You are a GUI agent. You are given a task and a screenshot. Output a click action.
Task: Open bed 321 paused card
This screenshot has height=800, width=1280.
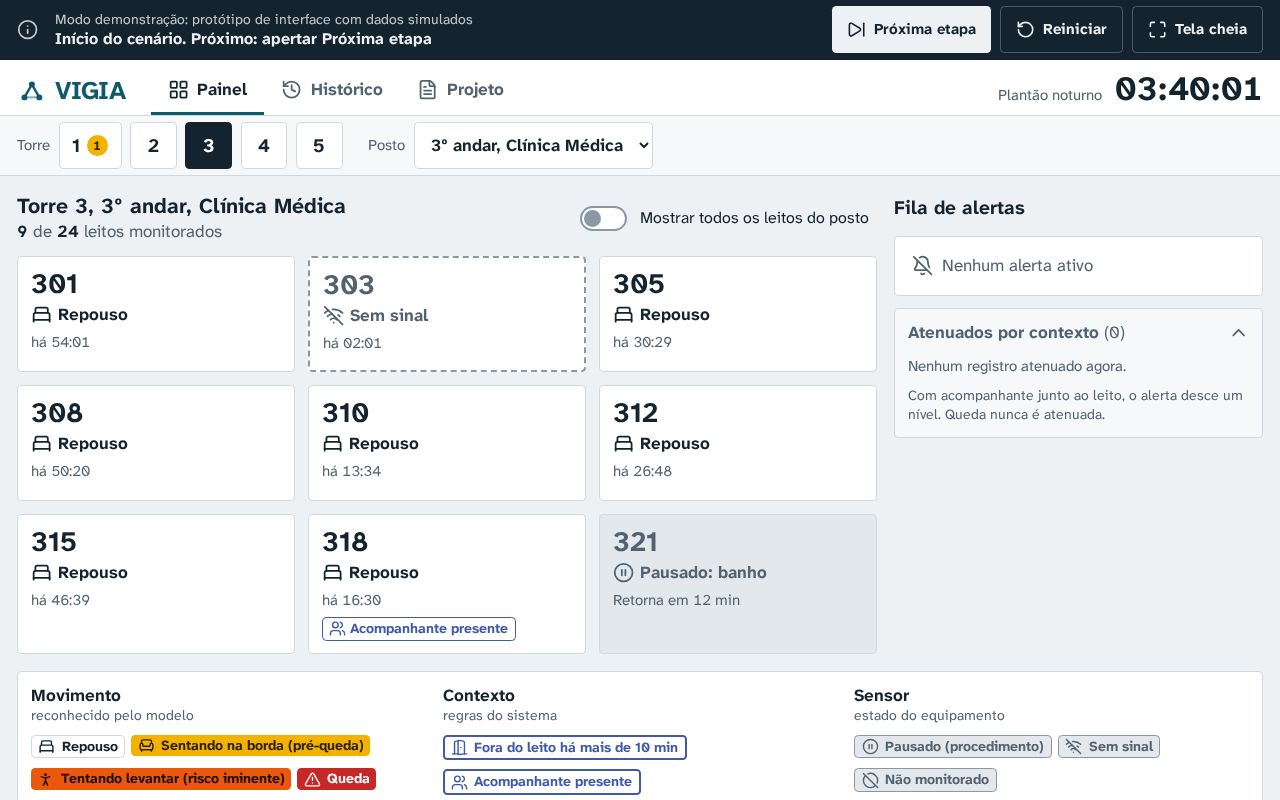[x=738, y=584]
